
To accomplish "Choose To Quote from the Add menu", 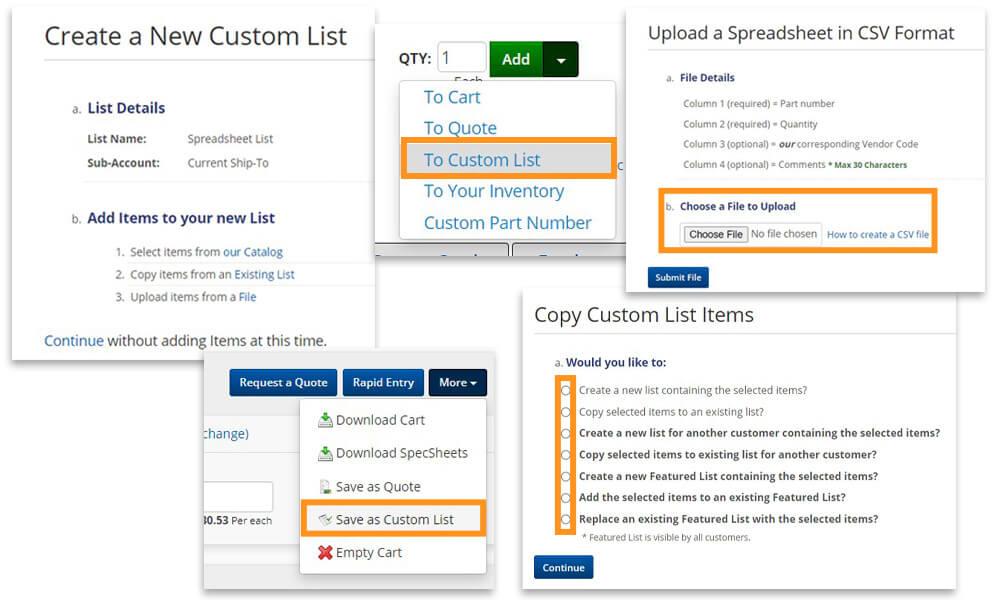I will point(460,128).
